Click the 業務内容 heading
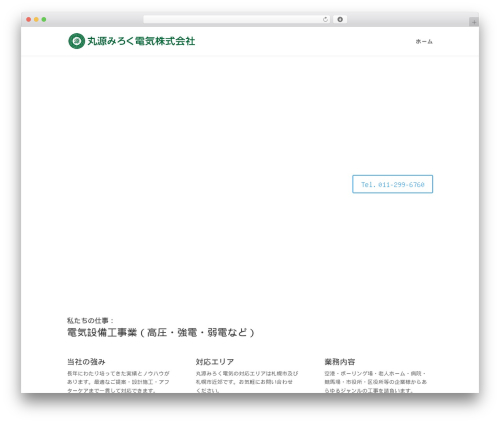Image resolution: width=500 pixels, height=423 pixels. pos(340,362)
